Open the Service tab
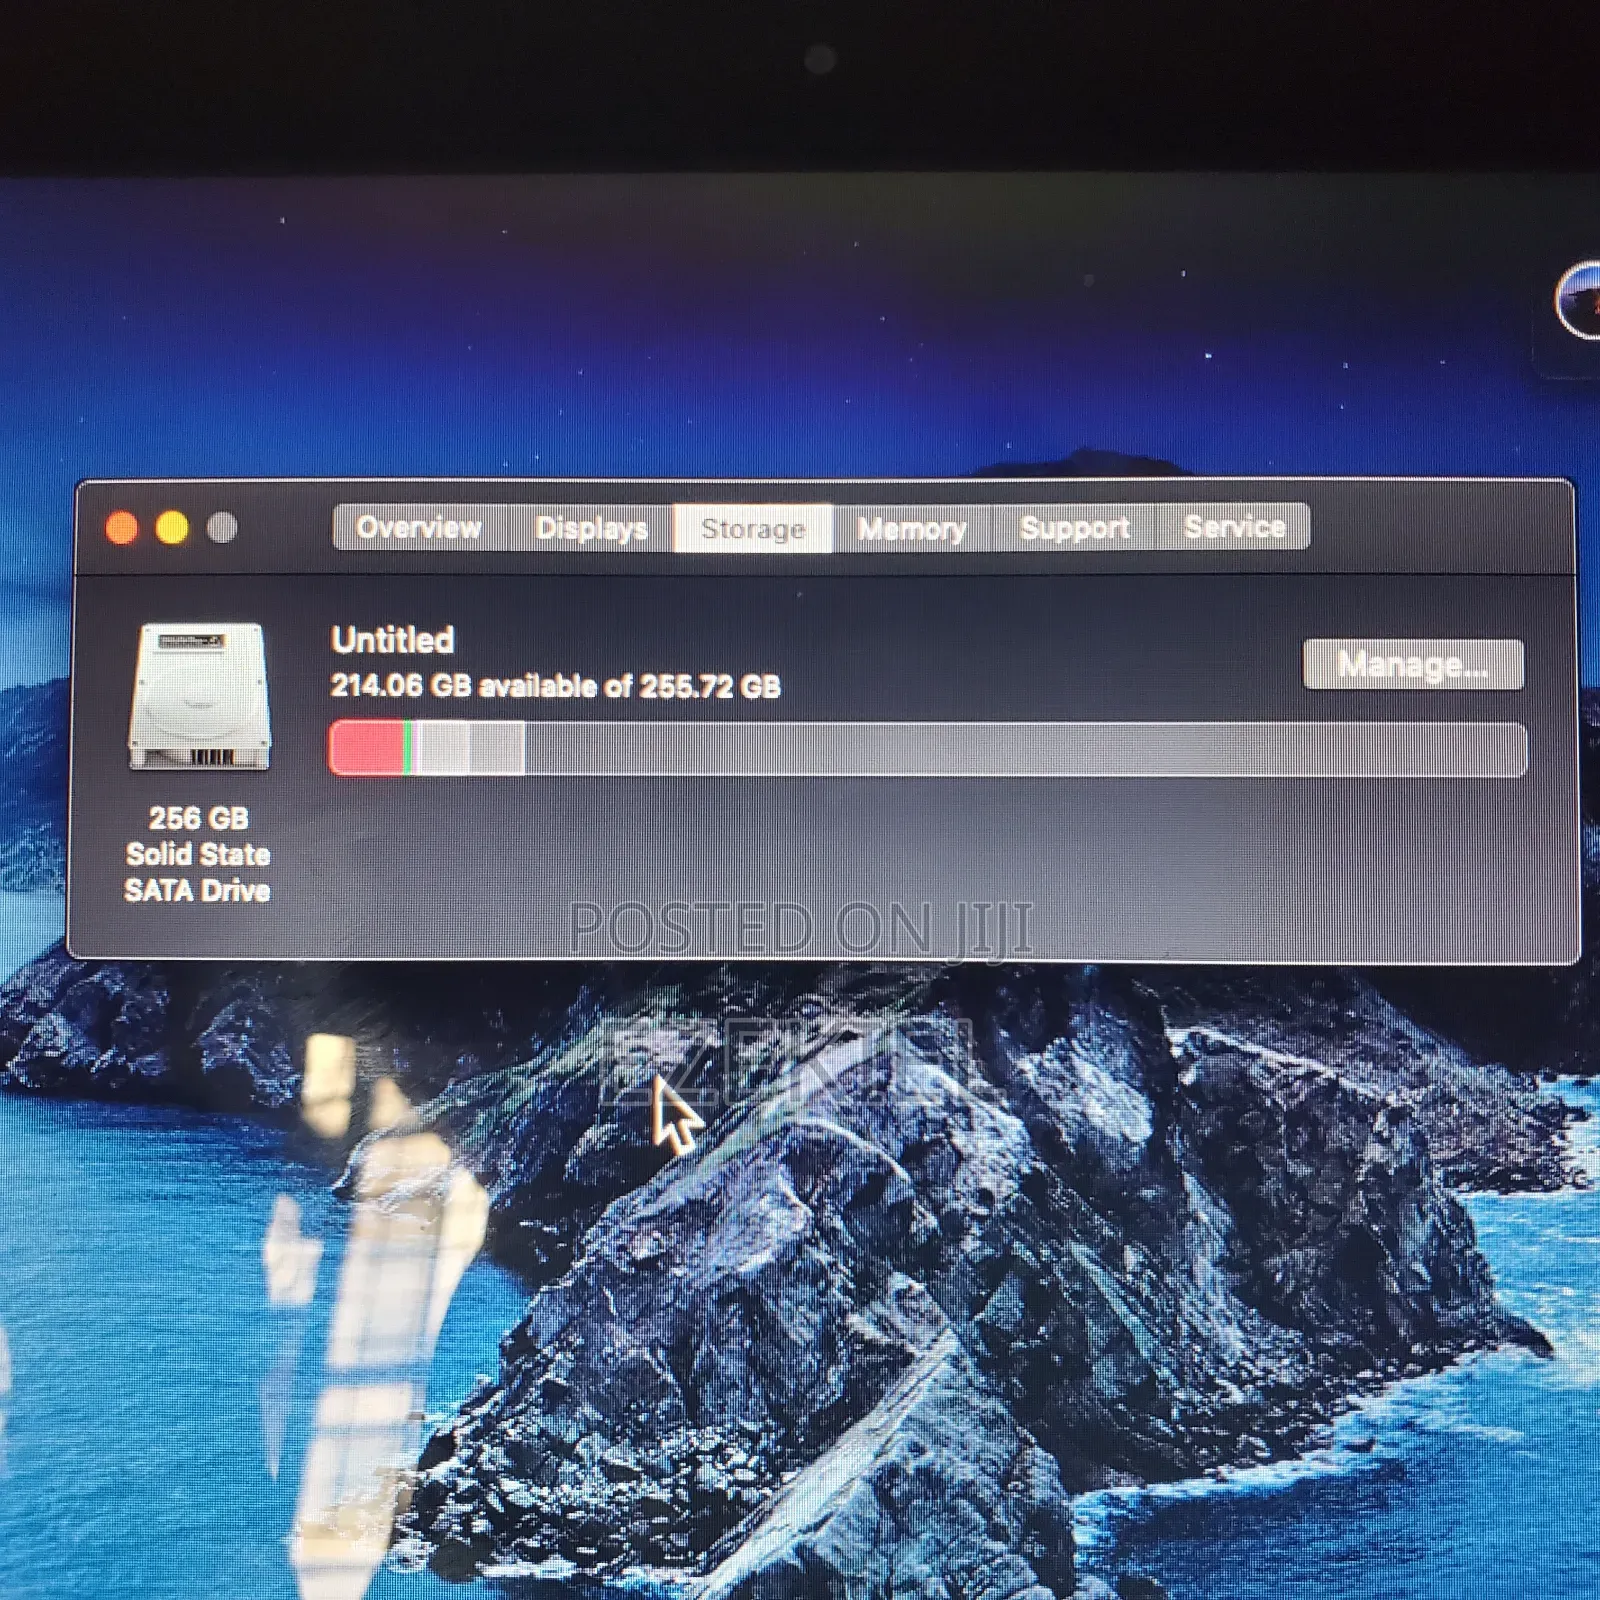Image resolution: width=1600 pixels, height=1600 pixels. (1234, 527)
